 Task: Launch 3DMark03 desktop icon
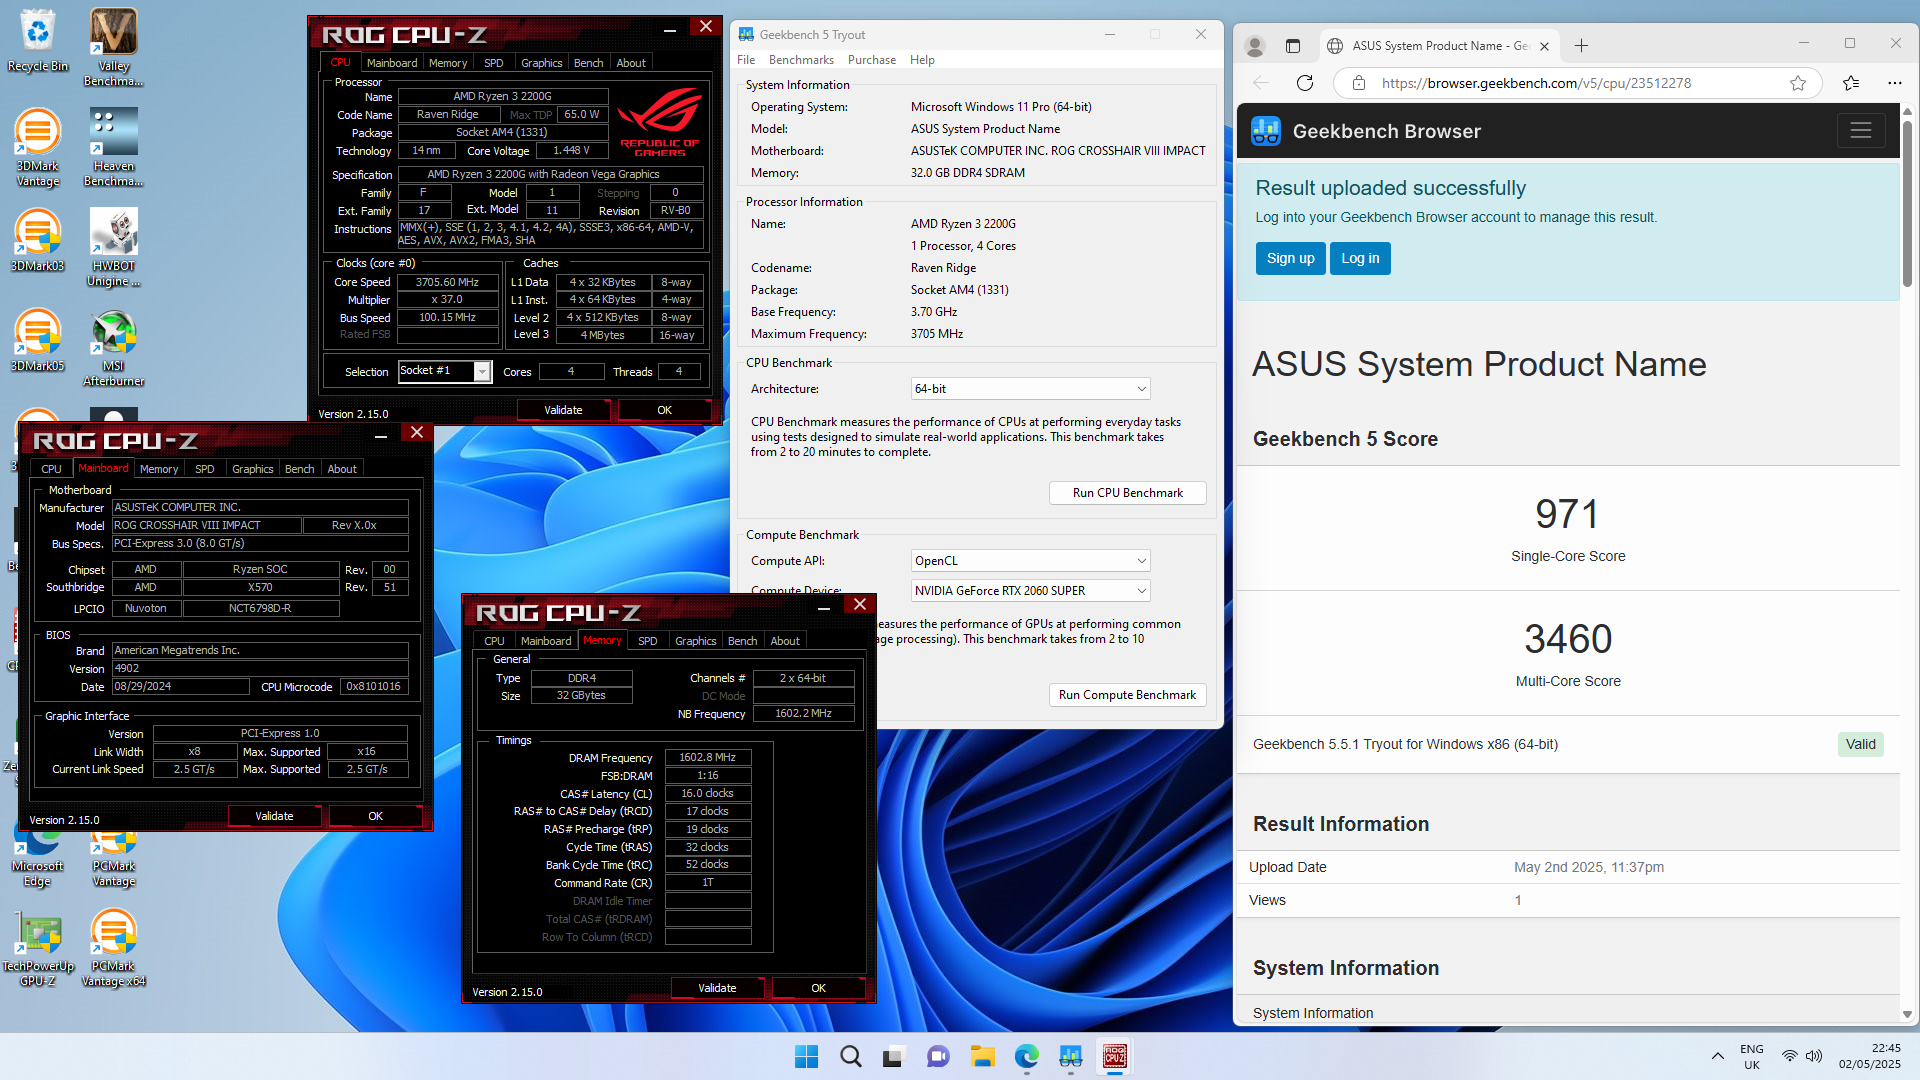point(37,240)
